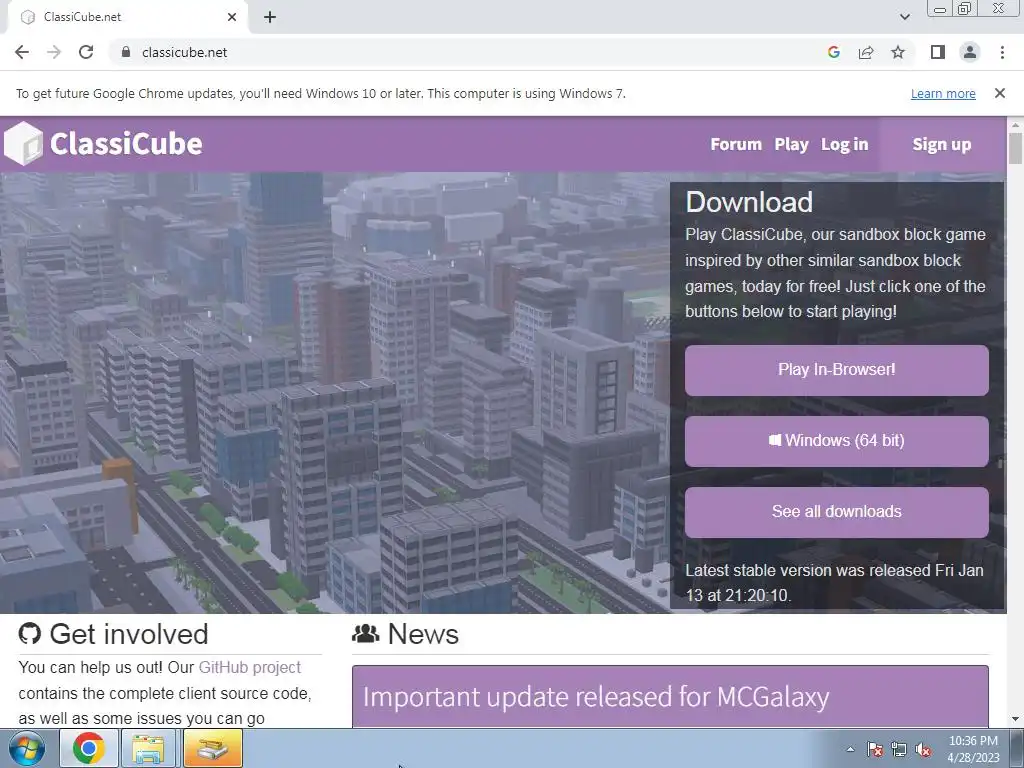
Task: Click See all downloads button
Action: 837,512
